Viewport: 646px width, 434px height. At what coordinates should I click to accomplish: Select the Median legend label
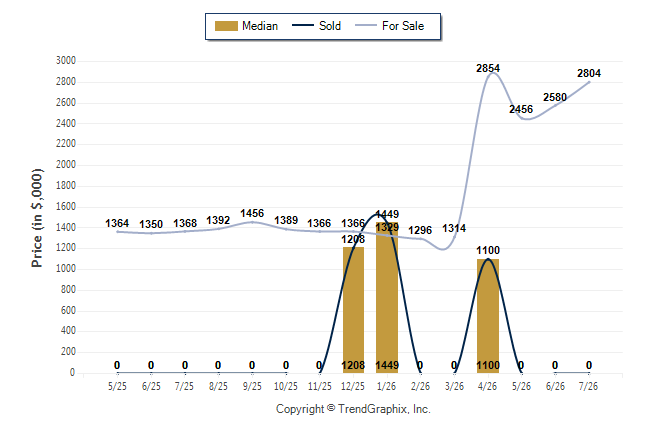tap(260, 26)
